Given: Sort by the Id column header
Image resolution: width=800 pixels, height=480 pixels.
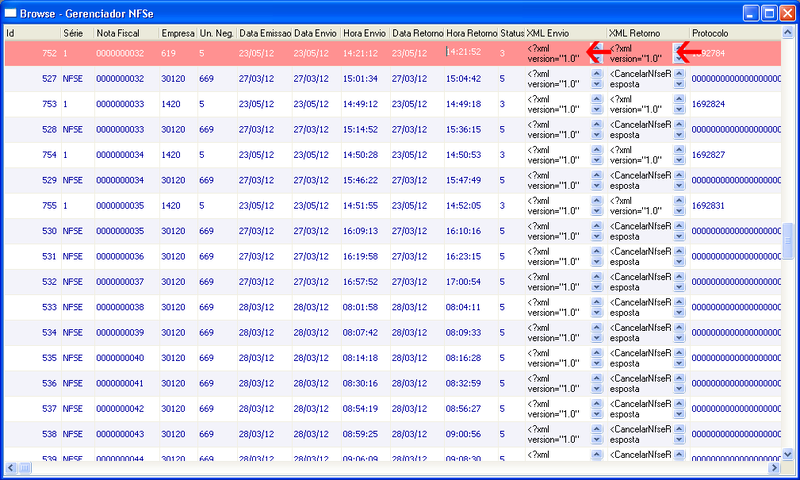Looking at the screenshot, I should point(33,33).
